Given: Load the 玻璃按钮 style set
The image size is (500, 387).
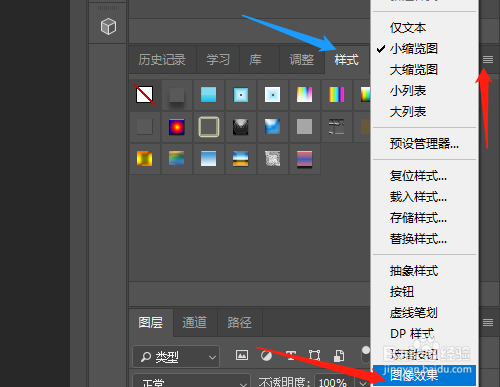Looking at the screenshot, I should (424, 355).
